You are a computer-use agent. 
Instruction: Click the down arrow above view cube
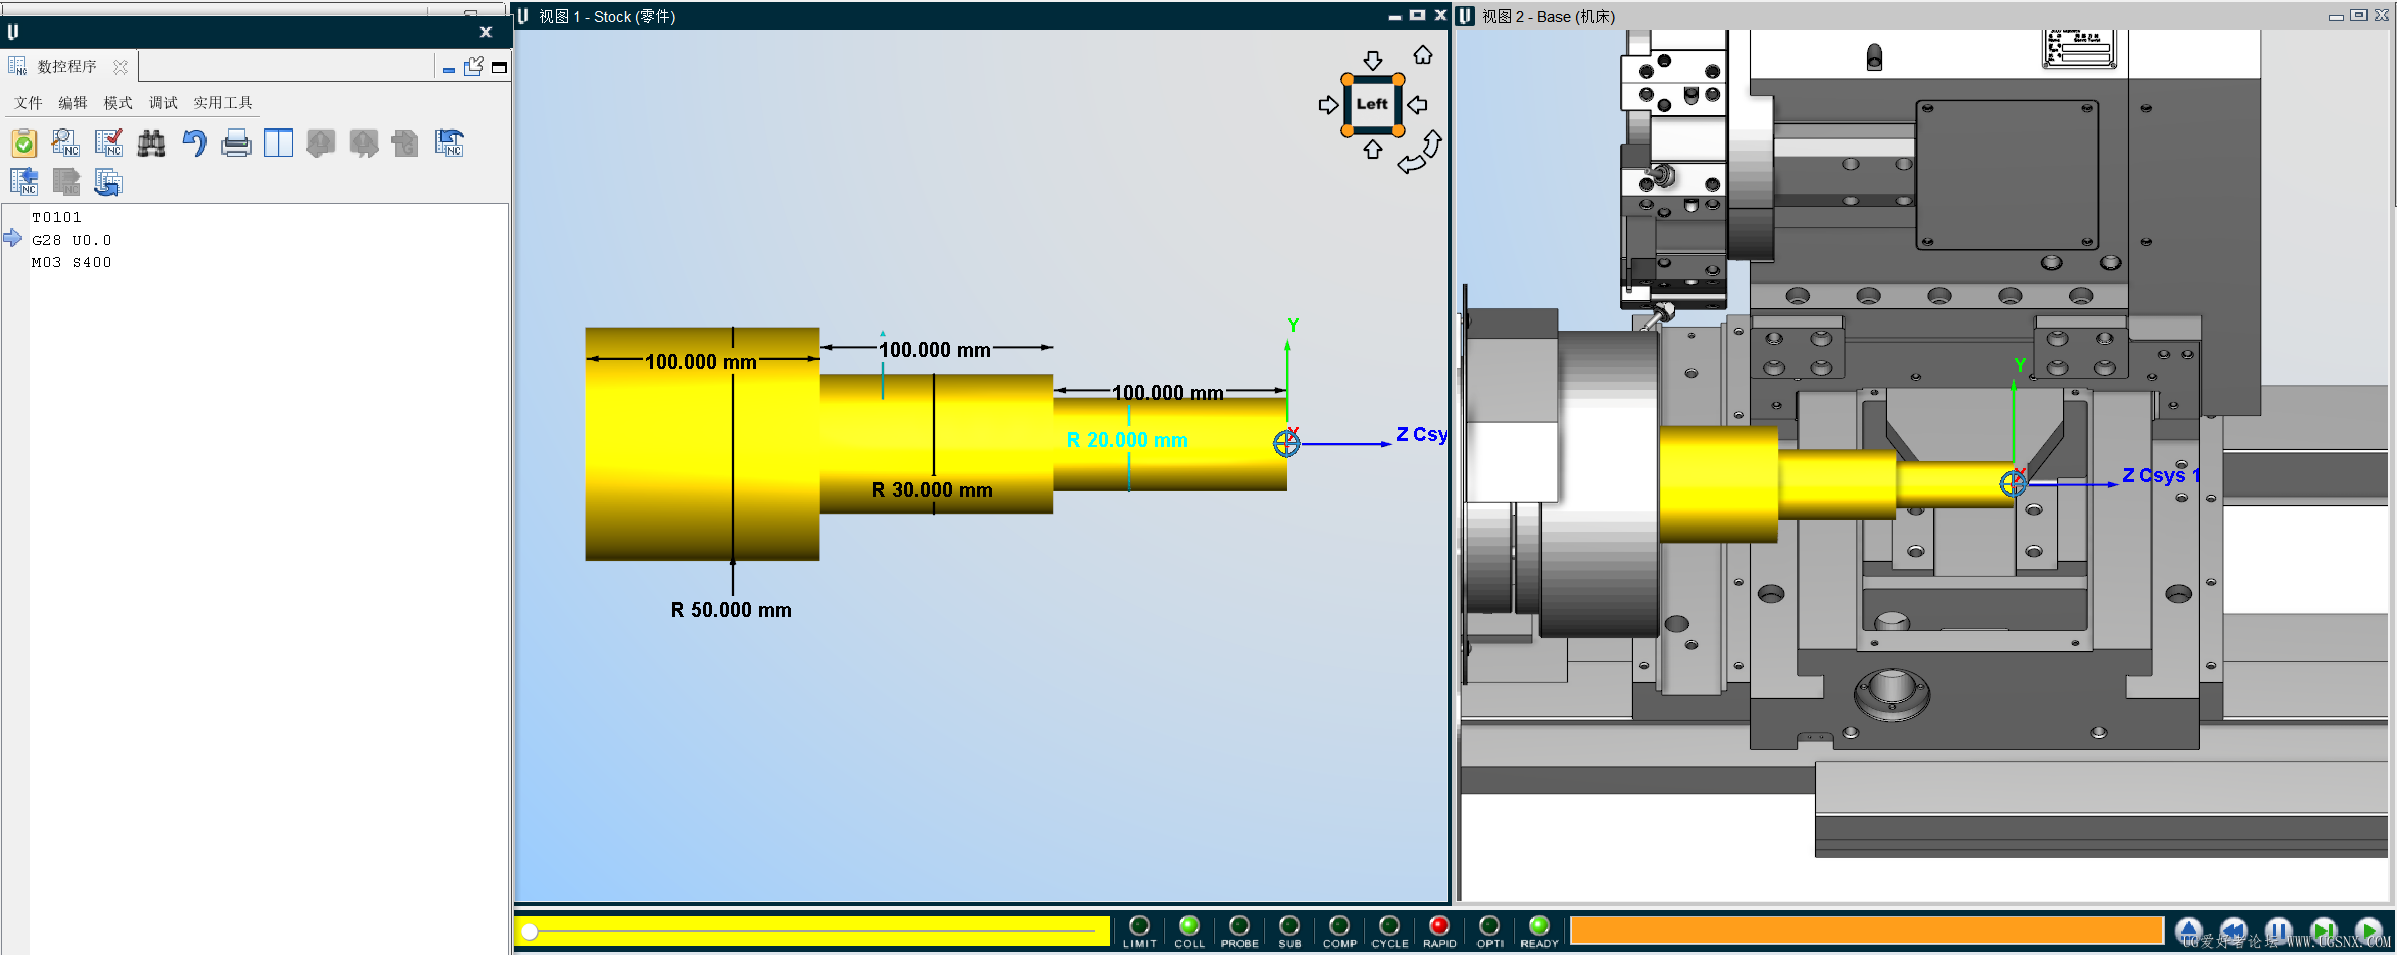point(1373,60)
